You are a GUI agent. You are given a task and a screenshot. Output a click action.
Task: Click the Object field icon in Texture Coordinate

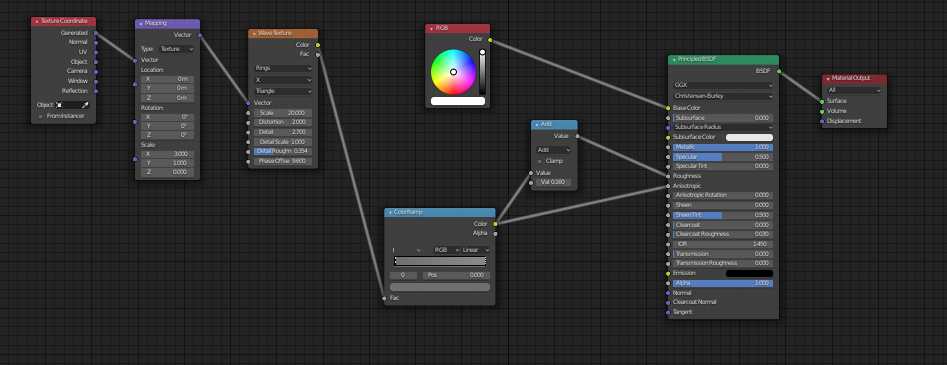[x=59, y=105]
